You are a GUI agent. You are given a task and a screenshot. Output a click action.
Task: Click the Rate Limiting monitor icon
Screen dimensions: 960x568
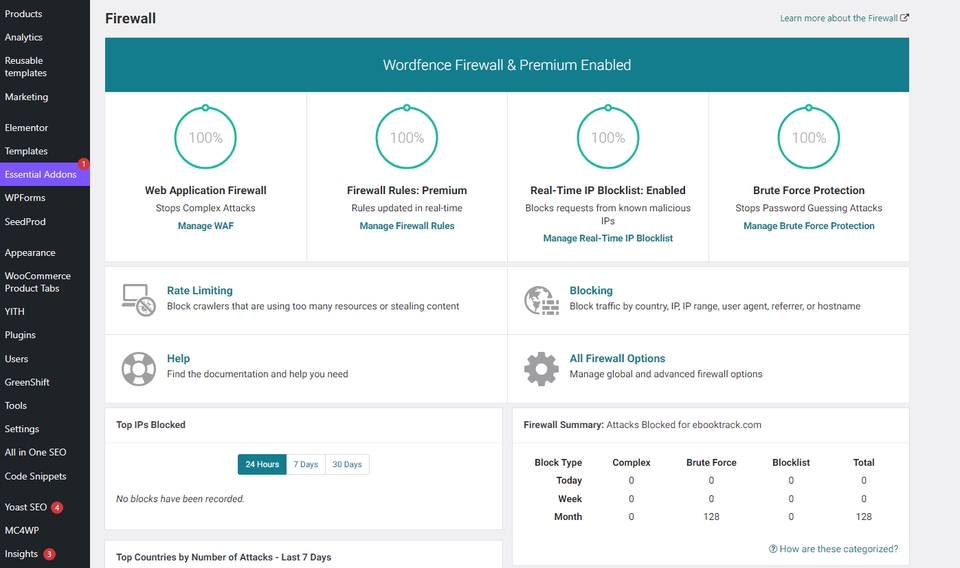pyautogui.click(x=138, y=300)
